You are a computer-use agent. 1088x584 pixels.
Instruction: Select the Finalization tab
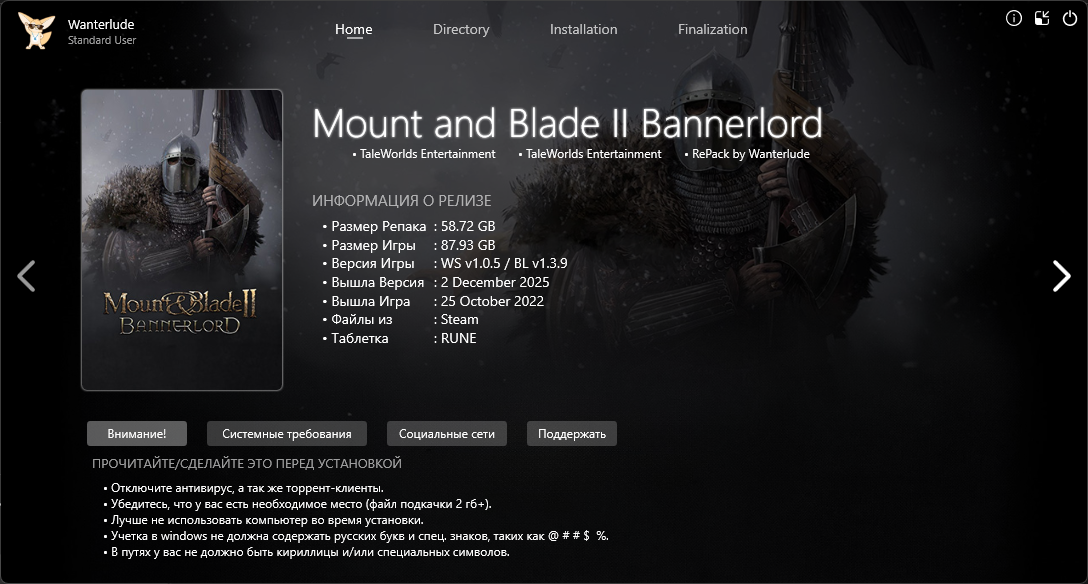click(713, 29)
